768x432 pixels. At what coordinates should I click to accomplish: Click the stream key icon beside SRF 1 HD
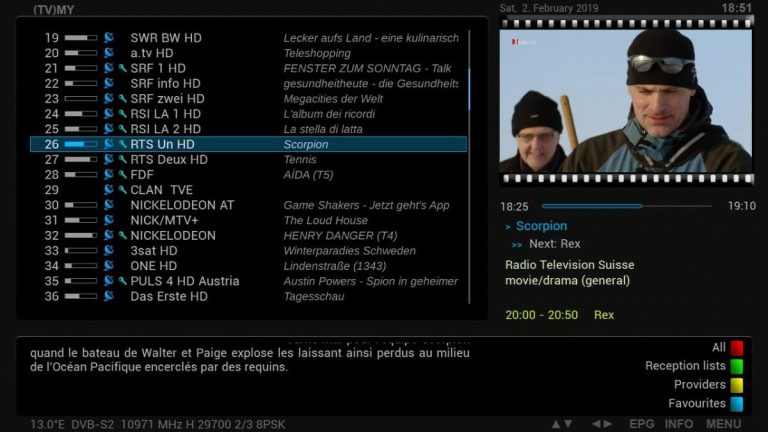pyautogui.click(x=122, y=68)
